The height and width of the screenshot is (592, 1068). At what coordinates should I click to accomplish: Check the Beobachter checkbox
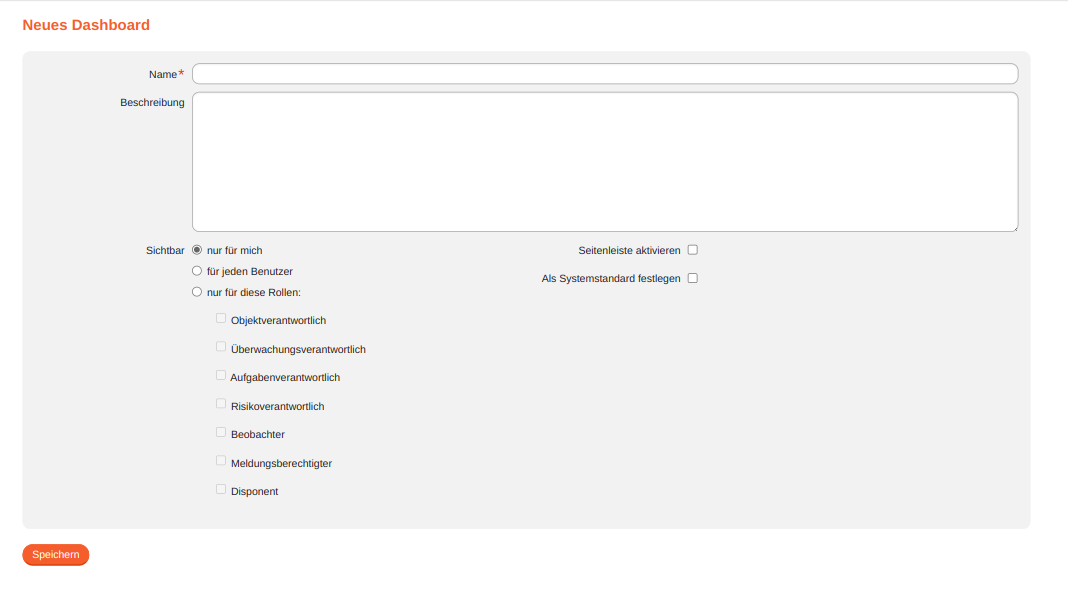pos(221,431)
